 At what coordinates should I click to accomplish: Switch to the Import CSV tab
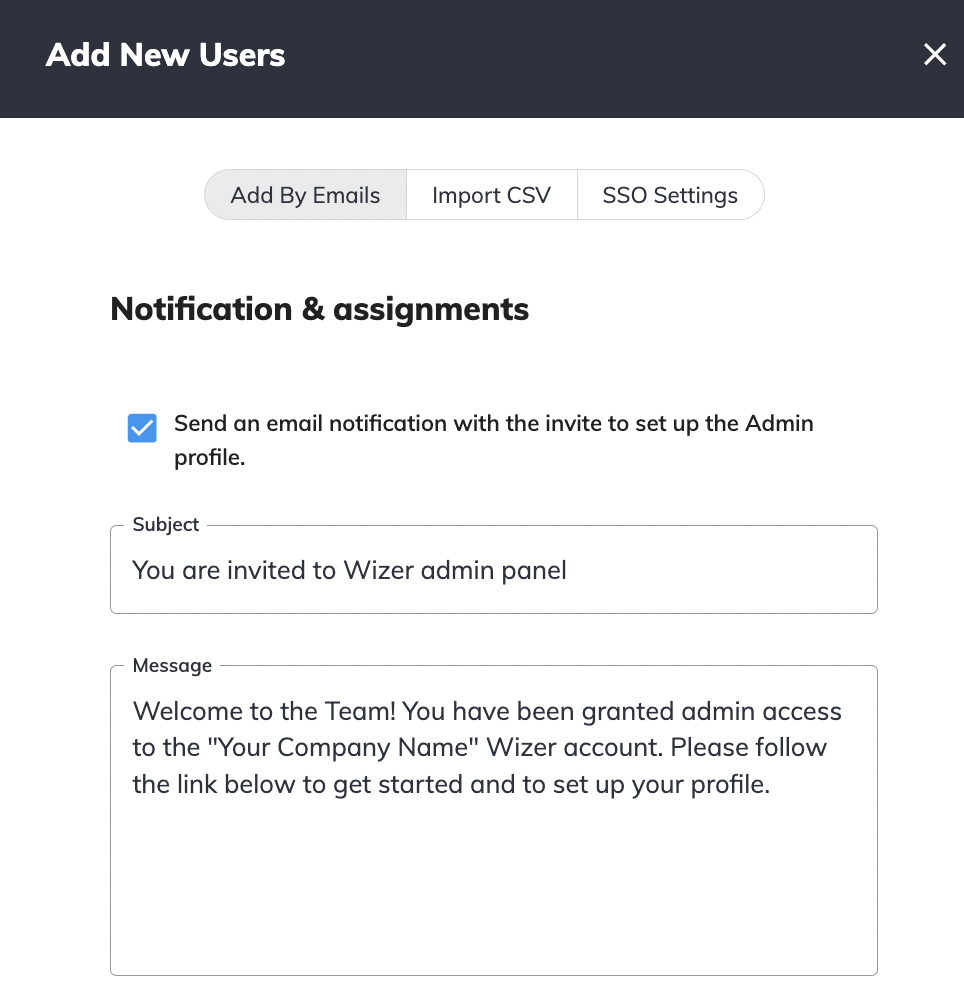click(491, 194)
